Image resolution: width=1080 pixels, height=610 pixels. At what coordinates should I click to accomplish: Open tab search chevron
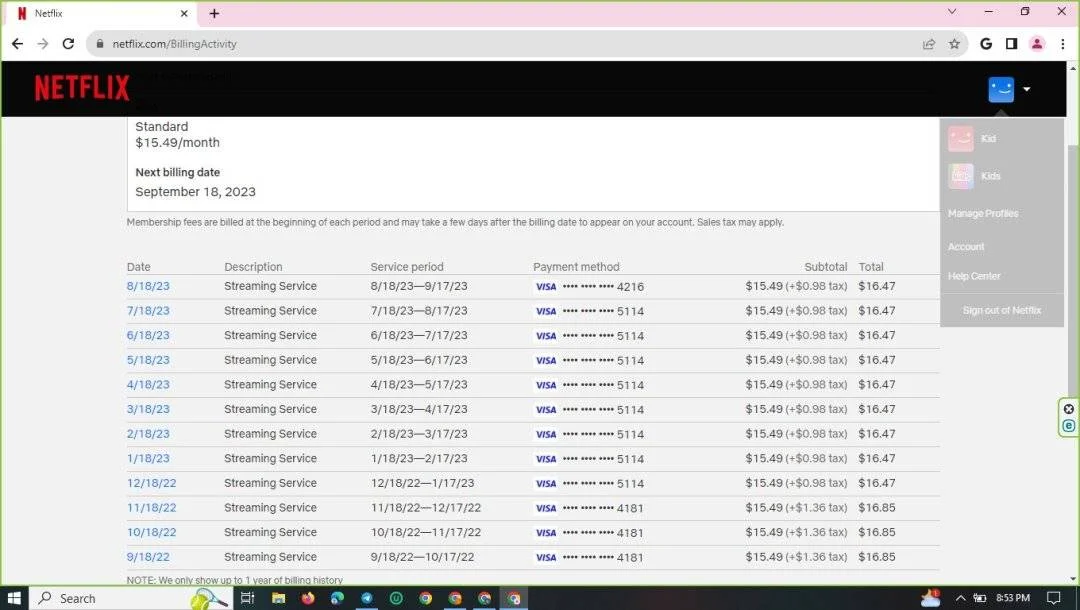point(952,12)
